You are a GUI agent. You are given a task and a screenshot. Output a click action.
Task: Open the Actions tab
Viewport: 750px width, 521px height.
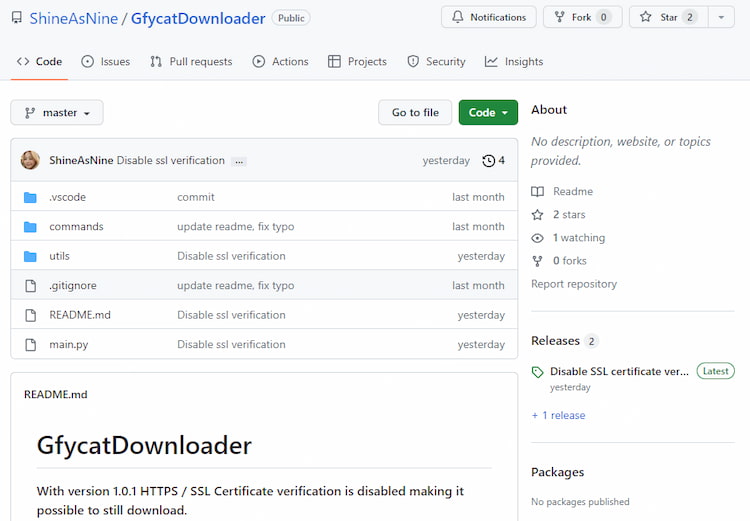(280, 62)
